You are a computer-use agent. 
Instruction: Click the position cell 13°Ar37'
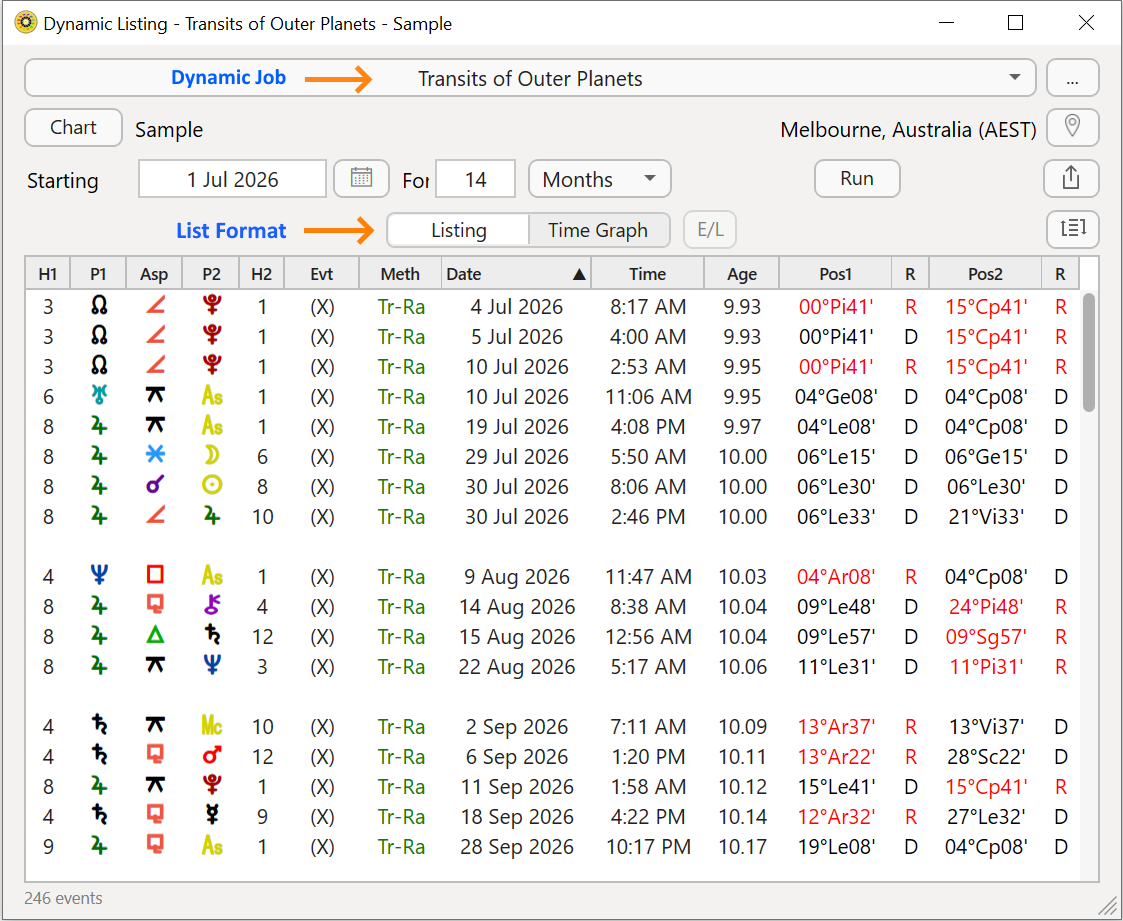coord(836,726)
